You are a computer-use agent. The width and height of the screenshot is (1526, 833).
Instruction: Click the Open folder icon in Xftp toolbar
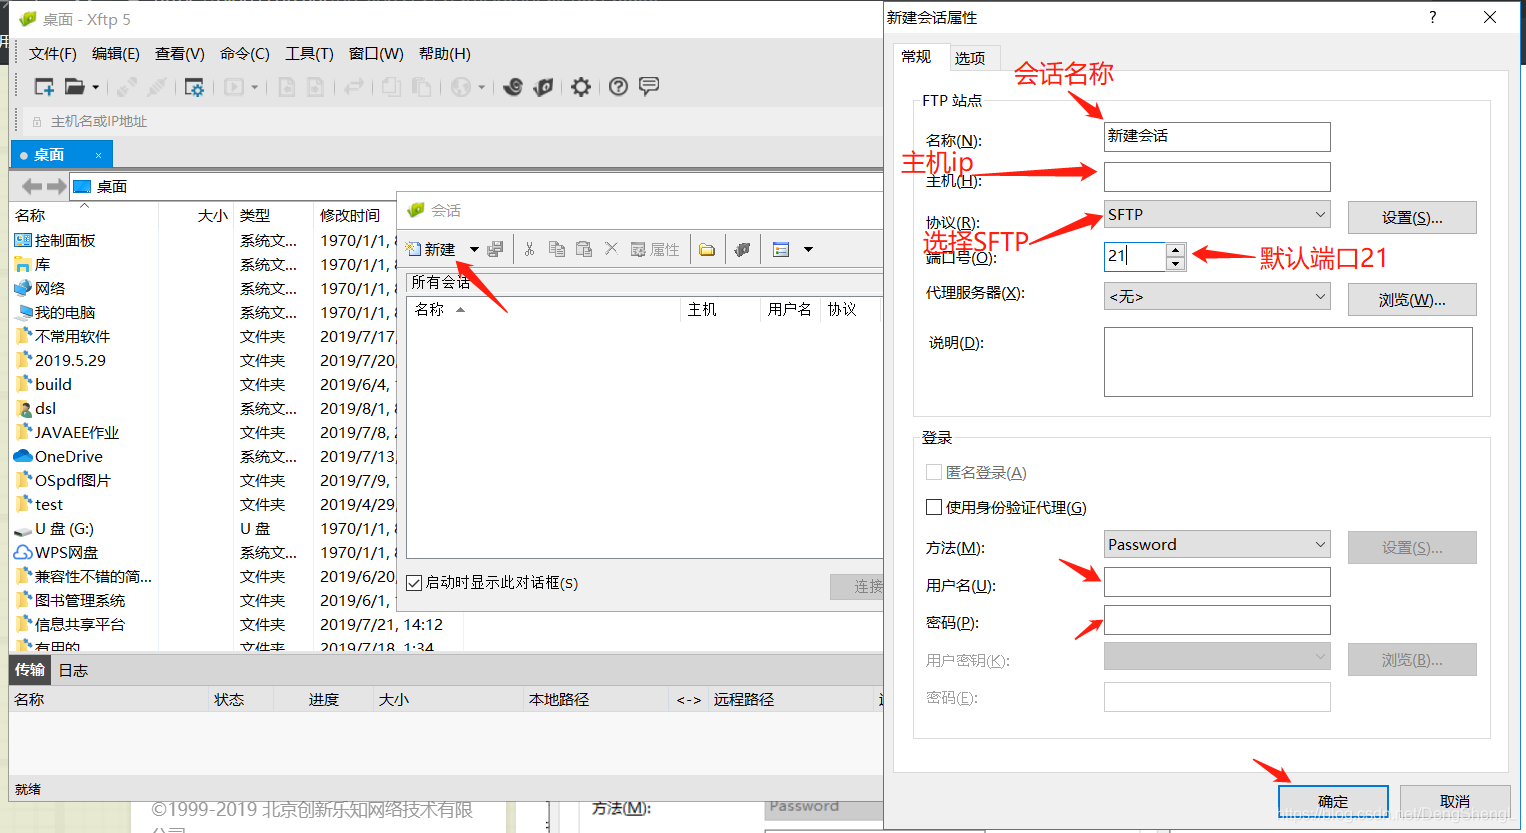[75, 87]
